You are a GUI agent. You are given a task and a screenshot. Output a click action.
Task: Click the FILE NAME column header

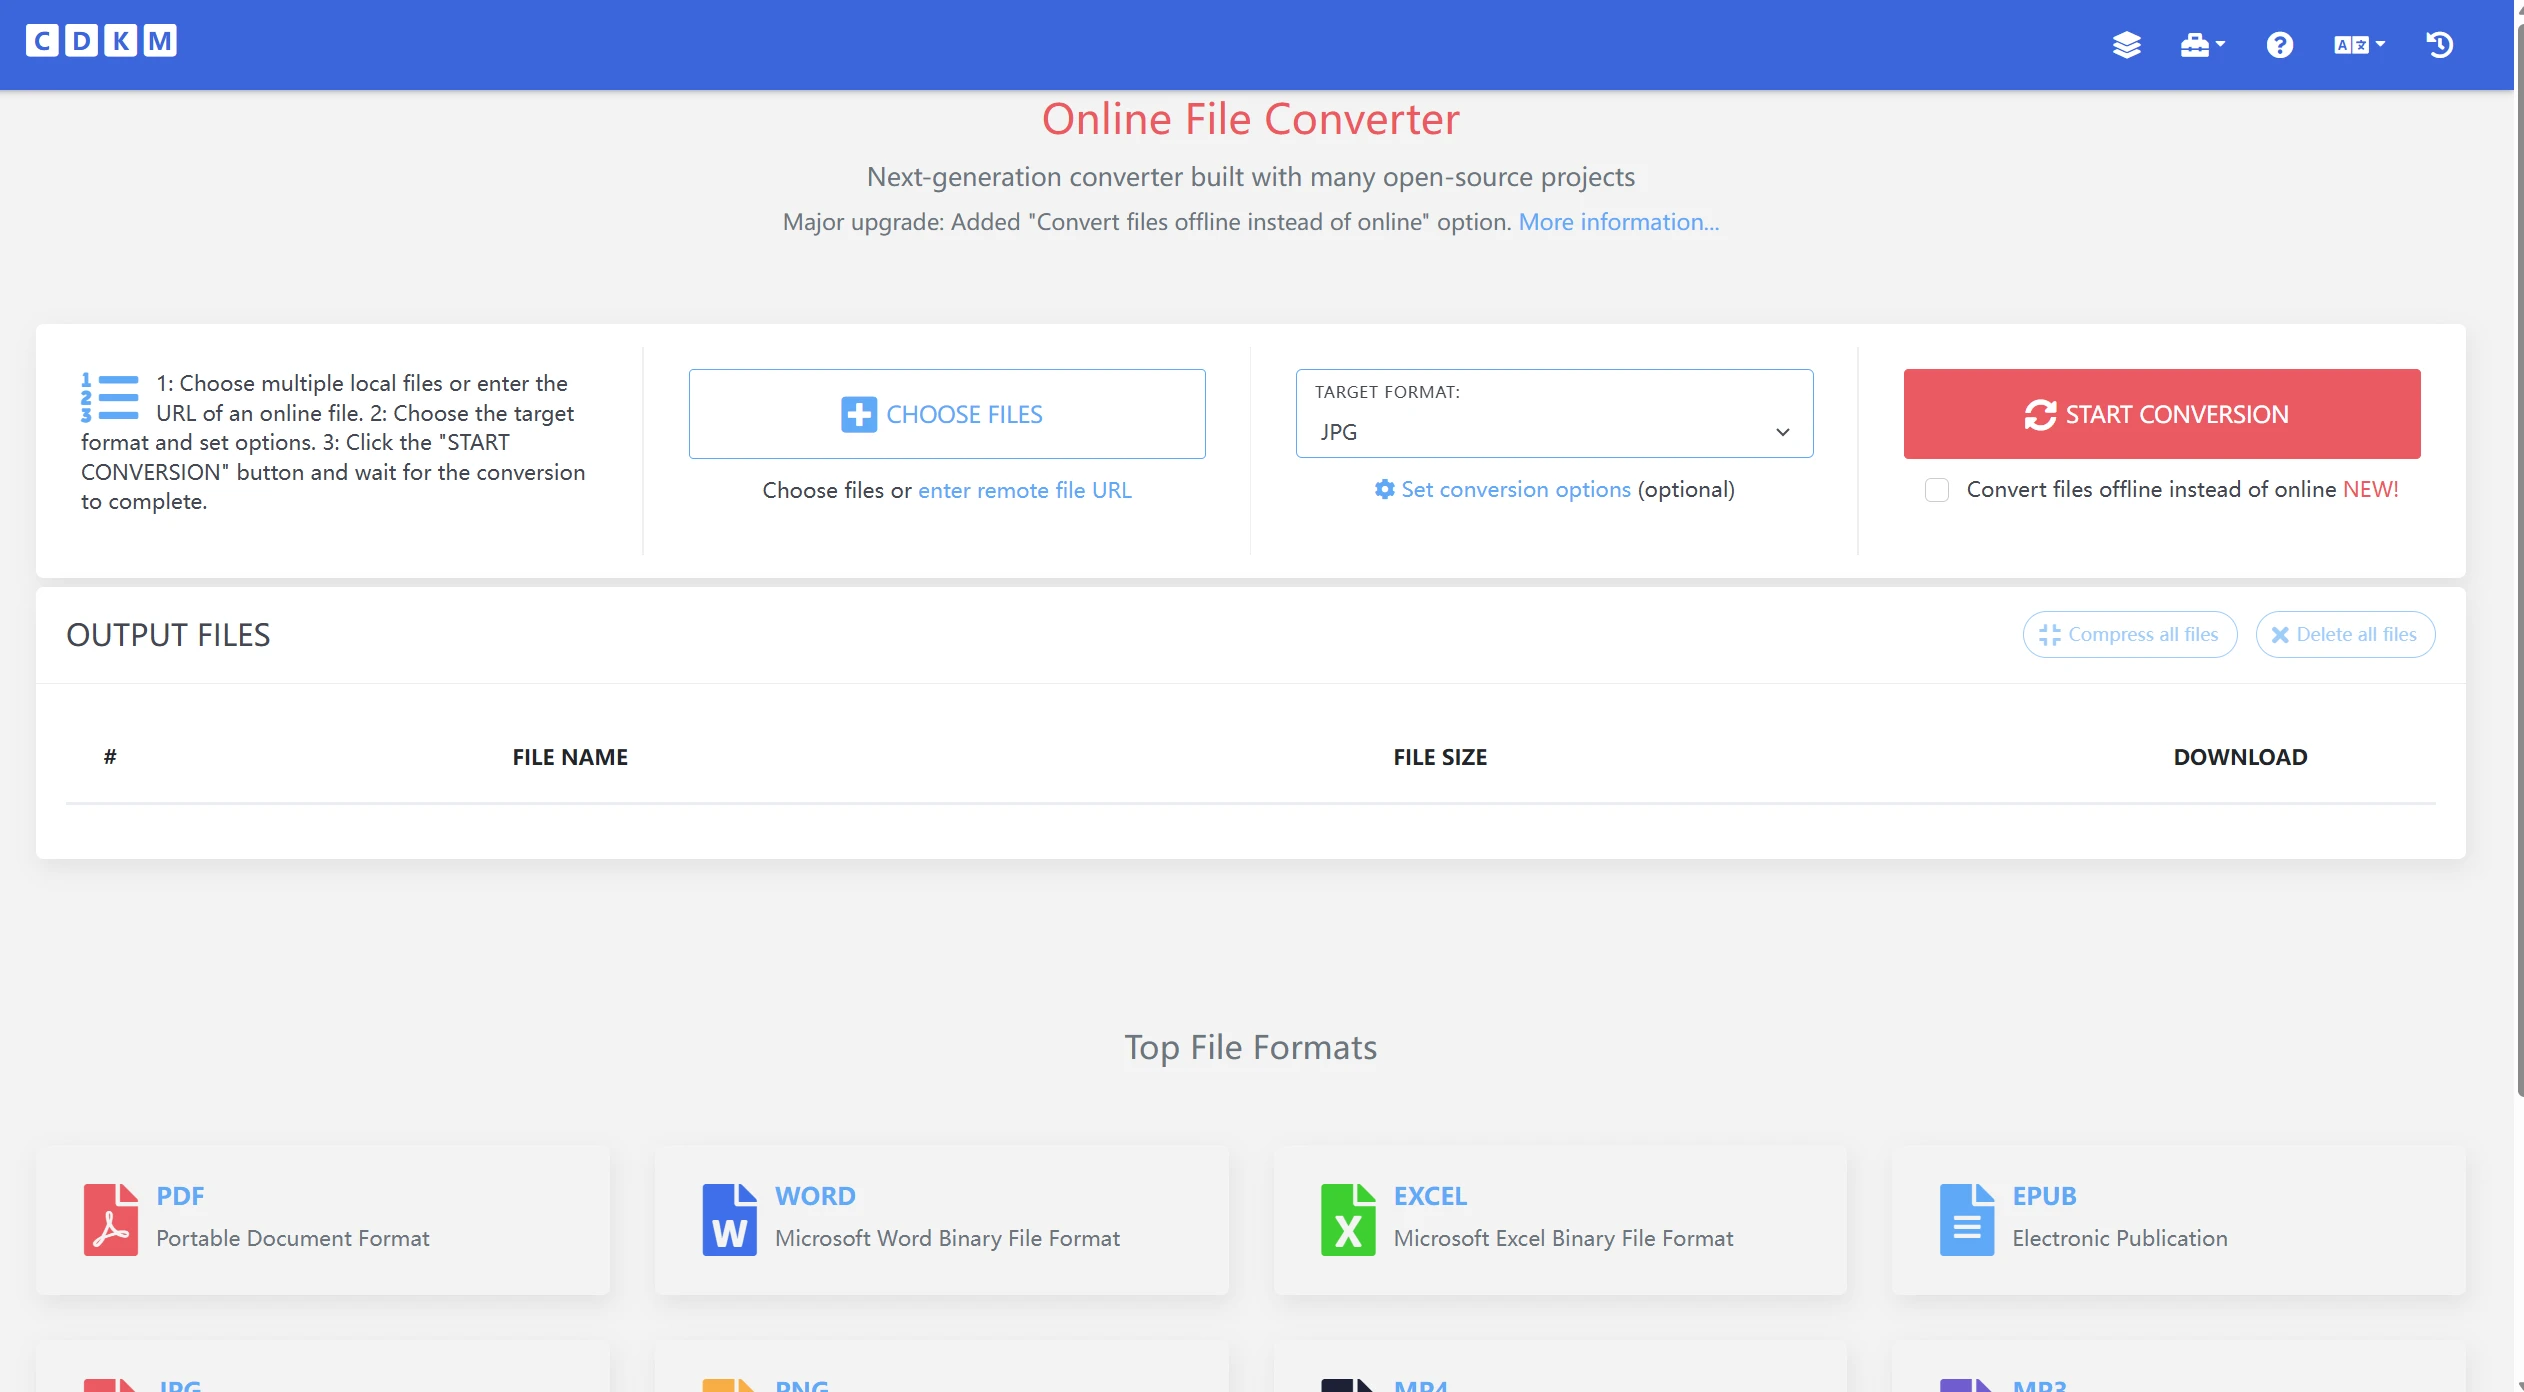click(570, 757)
